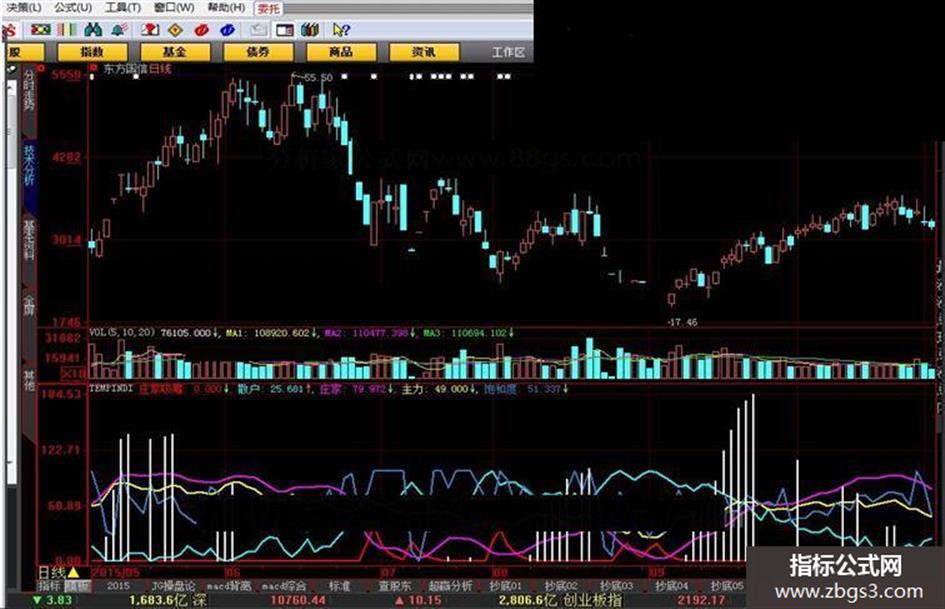
Task: Click the 17.46 low price marker
Action: pyautogui.click(x=682, y=322)
